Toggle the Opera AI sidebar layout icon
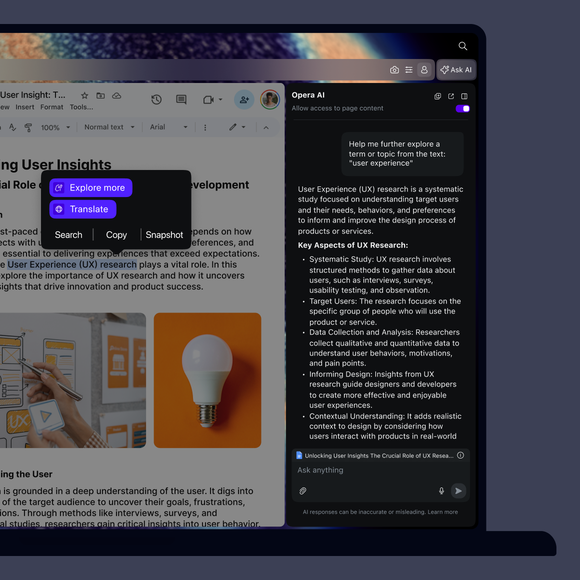Screen dimensions: 580x580 (464, 96)
